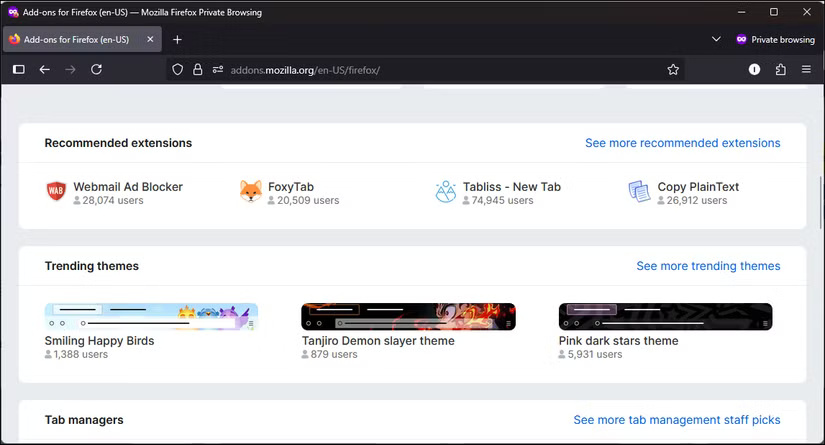Open the FoxyTab extension page
Screen dimensions: 825x445
click(290, 187)
